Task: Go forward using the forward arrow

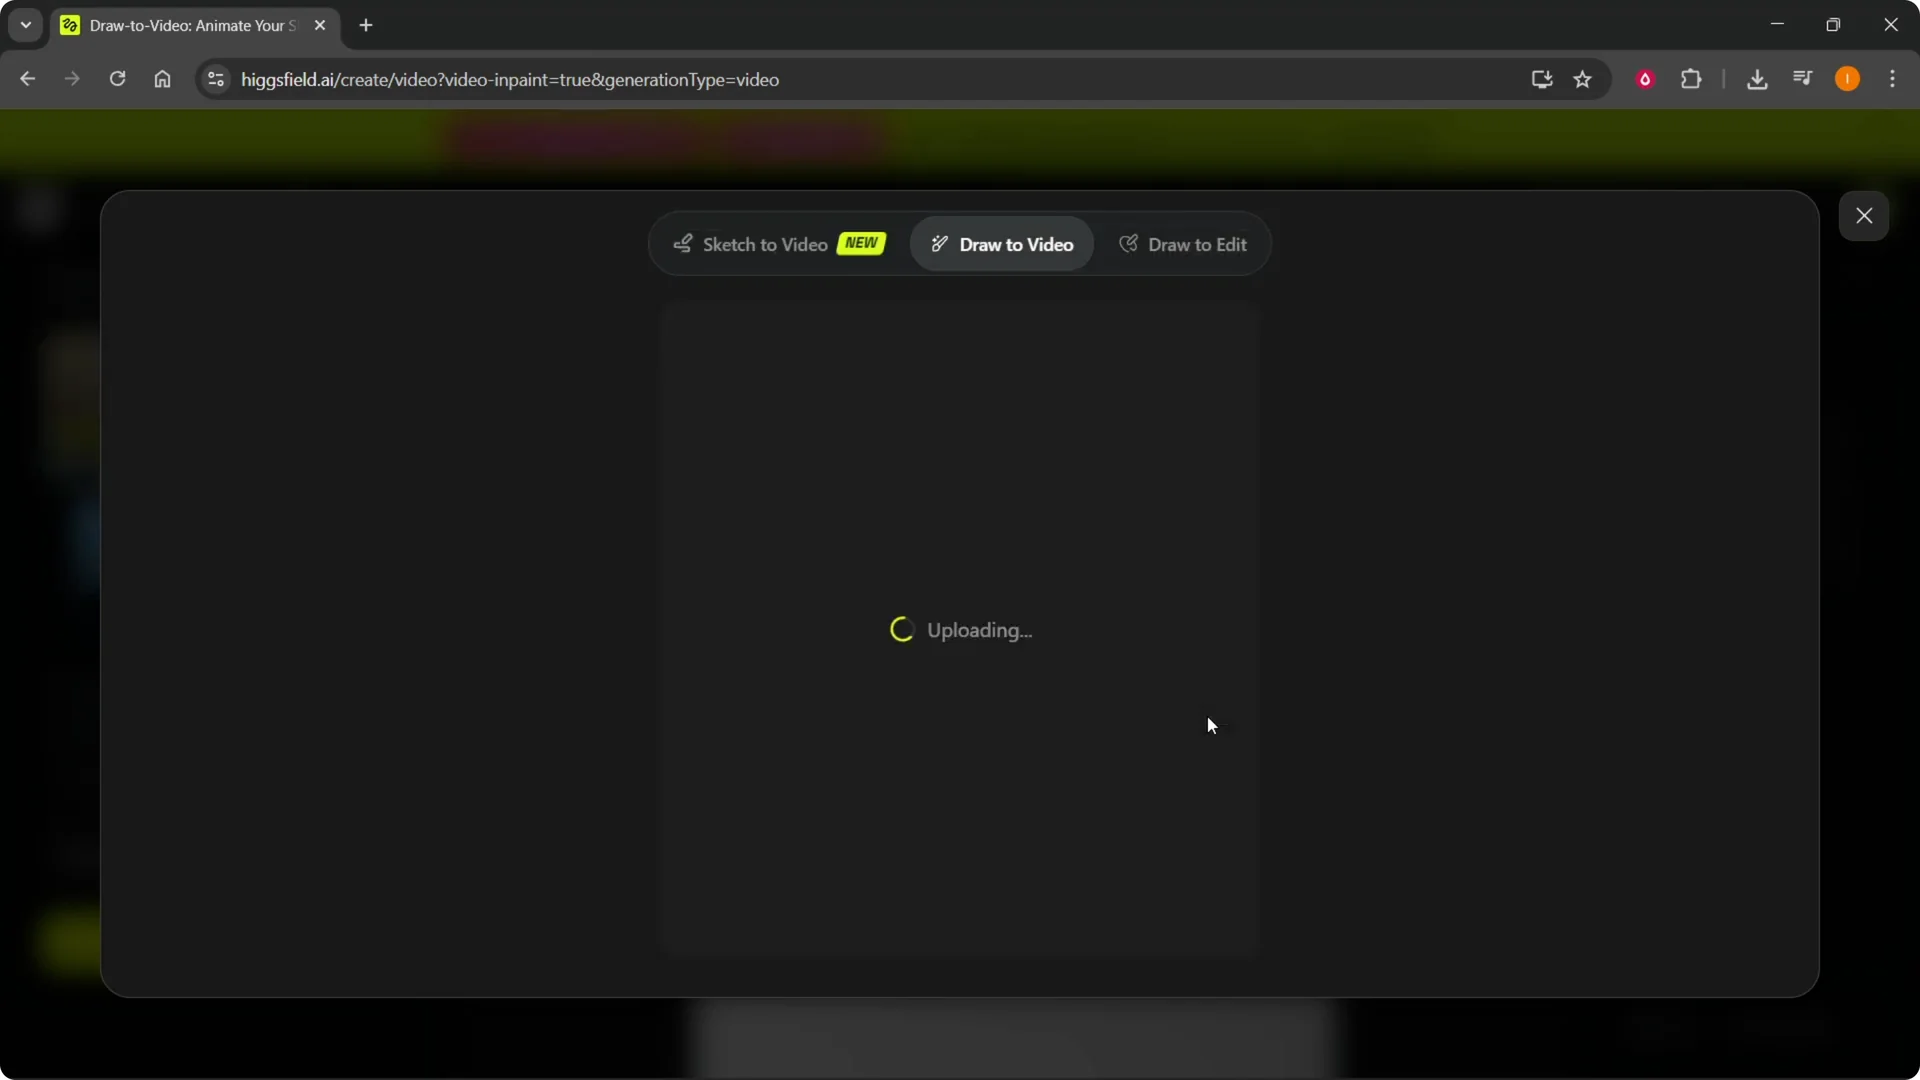Action: point(72,79)
